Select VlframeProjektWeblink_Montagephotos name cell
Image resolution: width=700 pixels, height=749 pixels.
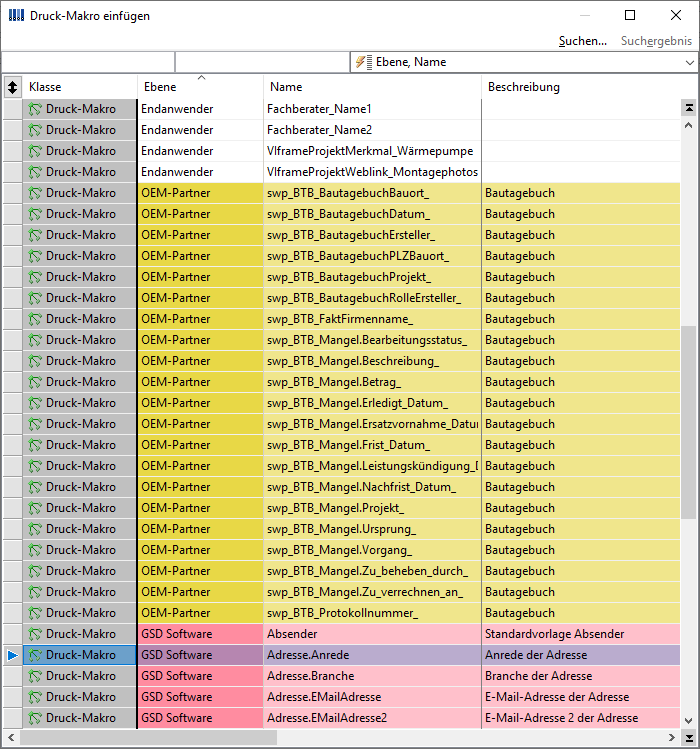click(372, 172)
